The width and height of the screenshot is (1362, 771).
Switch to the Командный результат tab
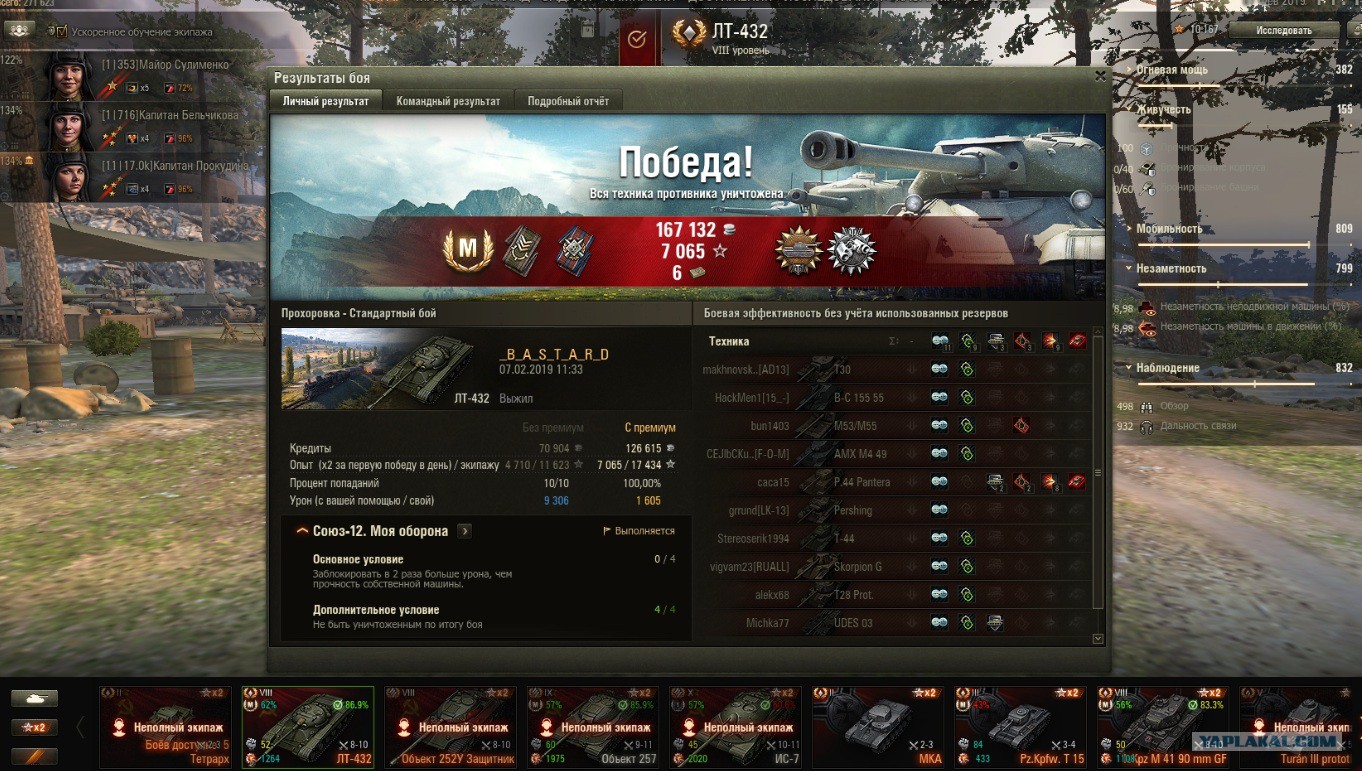tap(448, 101)
